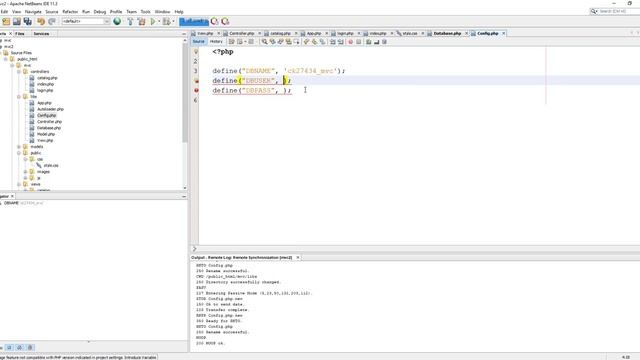Image resolution: width=640 pixels, height=360 pixels.
Task: Open the Source menu
Action: coord(52,12)
